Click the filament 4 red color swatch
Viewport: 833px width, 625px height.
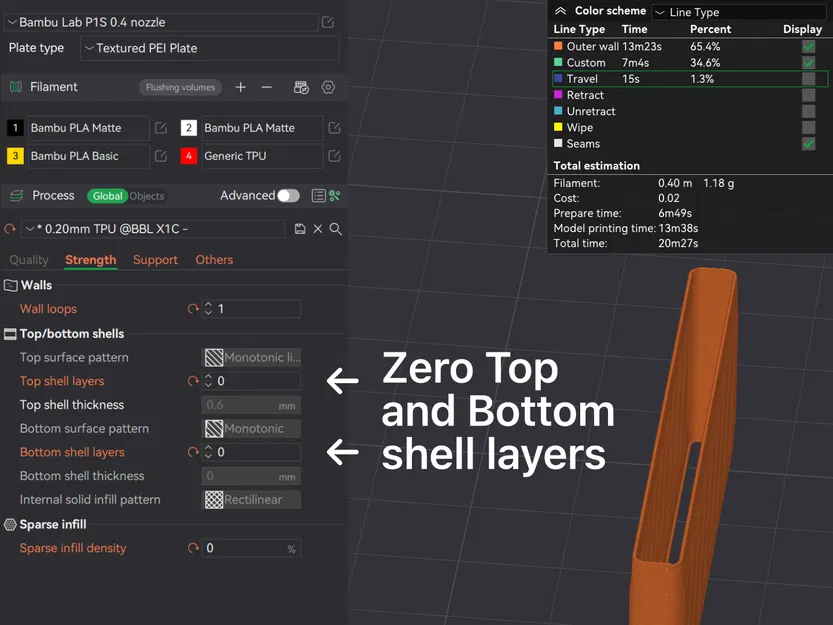189,156
